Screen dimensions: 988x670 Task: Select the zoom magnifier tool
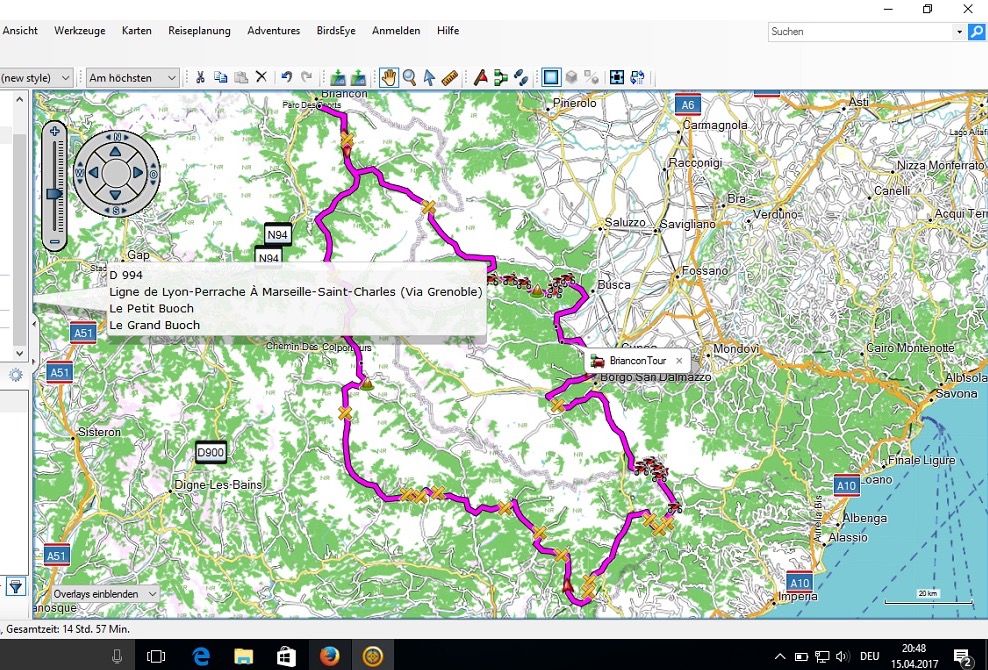409,77
